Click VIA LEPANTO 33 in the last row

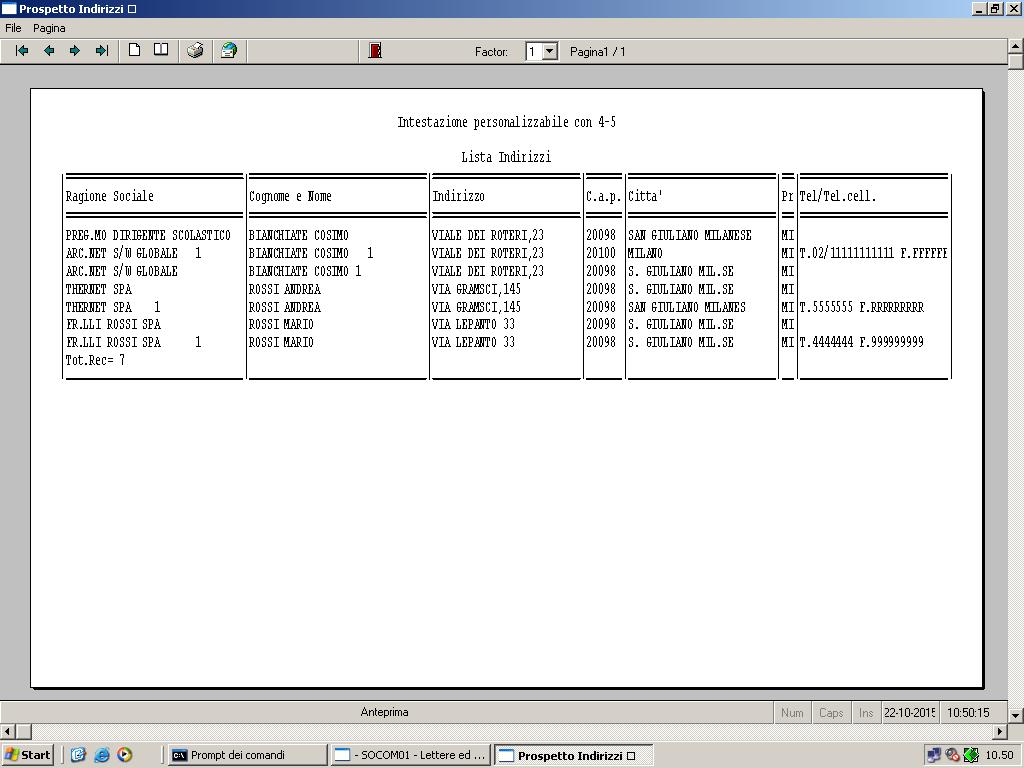pyautogui.click(x=473, y=342)
